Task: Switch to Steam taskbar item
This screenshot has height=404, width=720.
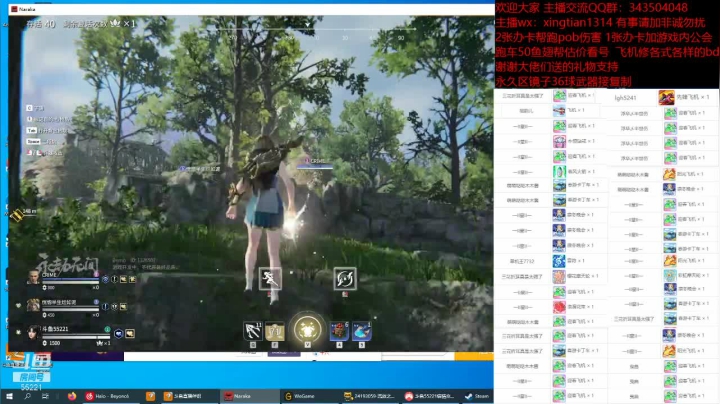Action: tap(477, 396)
